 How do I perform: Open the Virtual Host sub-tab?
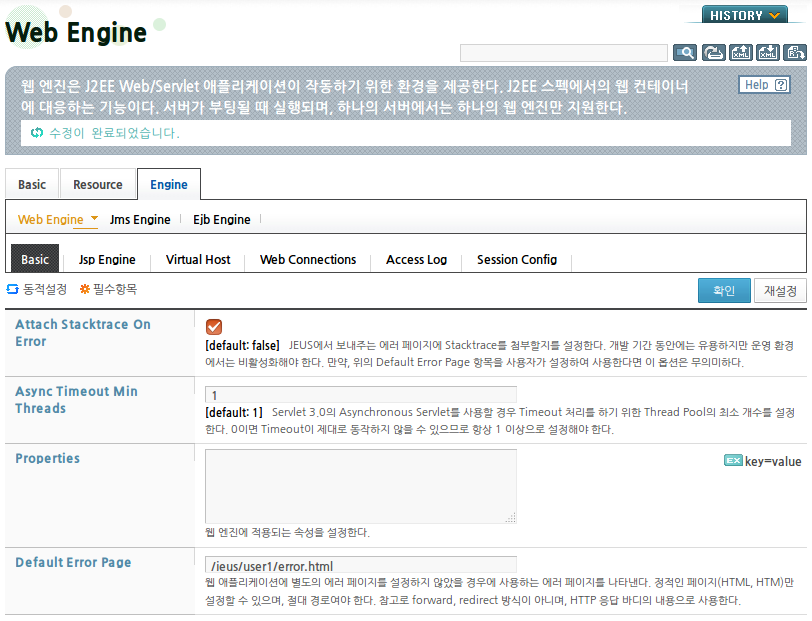[198, 259]
